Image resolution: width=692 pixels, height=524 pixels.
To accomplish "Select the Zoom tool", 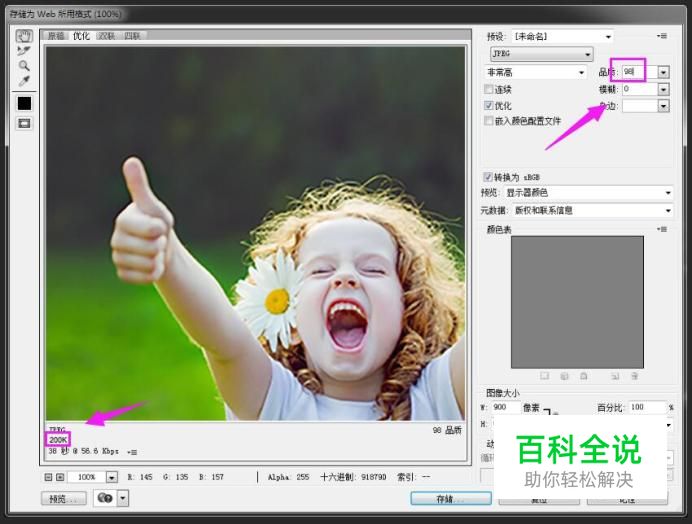I will [24, 66].
